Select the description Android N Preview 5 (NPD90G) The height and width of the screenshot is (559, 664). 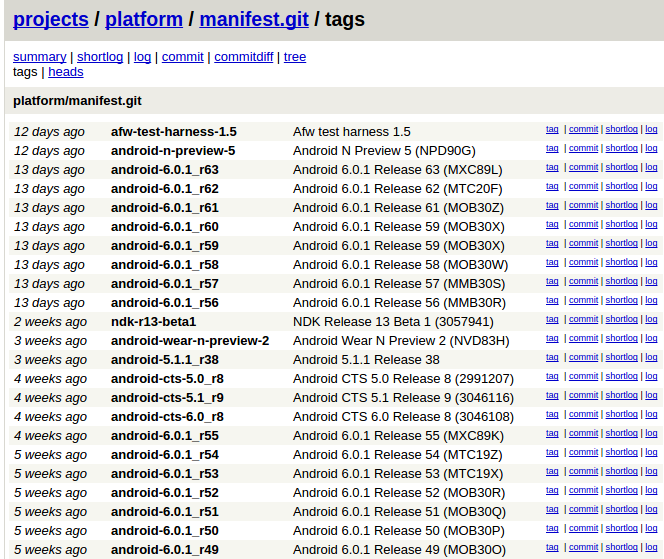pos(384,151)
